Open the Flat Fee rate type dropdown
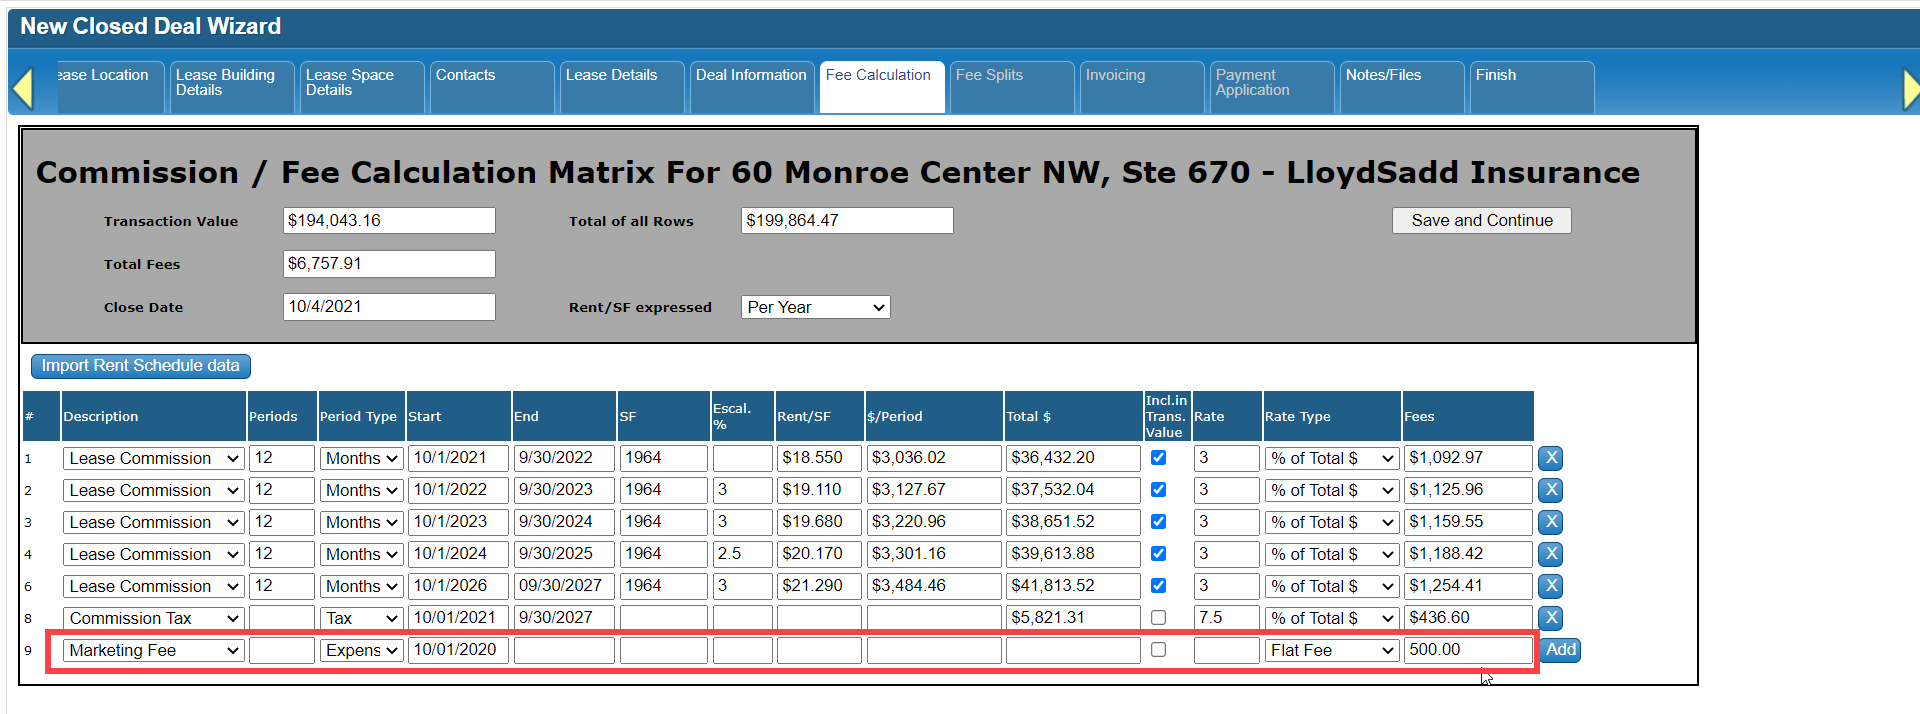The width and height of the screenshot is (1920, 714). click(x=1331, y=650)
